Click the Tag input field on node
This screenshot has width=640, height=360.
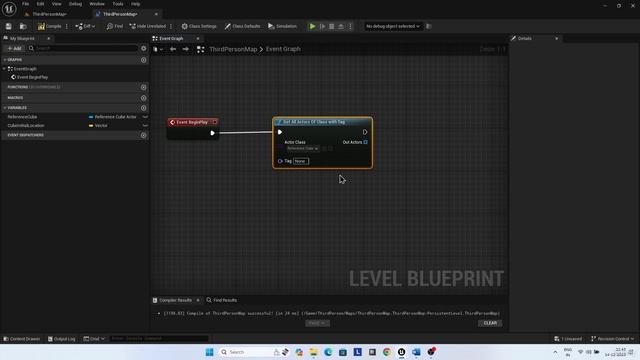(x=301, y=161)
